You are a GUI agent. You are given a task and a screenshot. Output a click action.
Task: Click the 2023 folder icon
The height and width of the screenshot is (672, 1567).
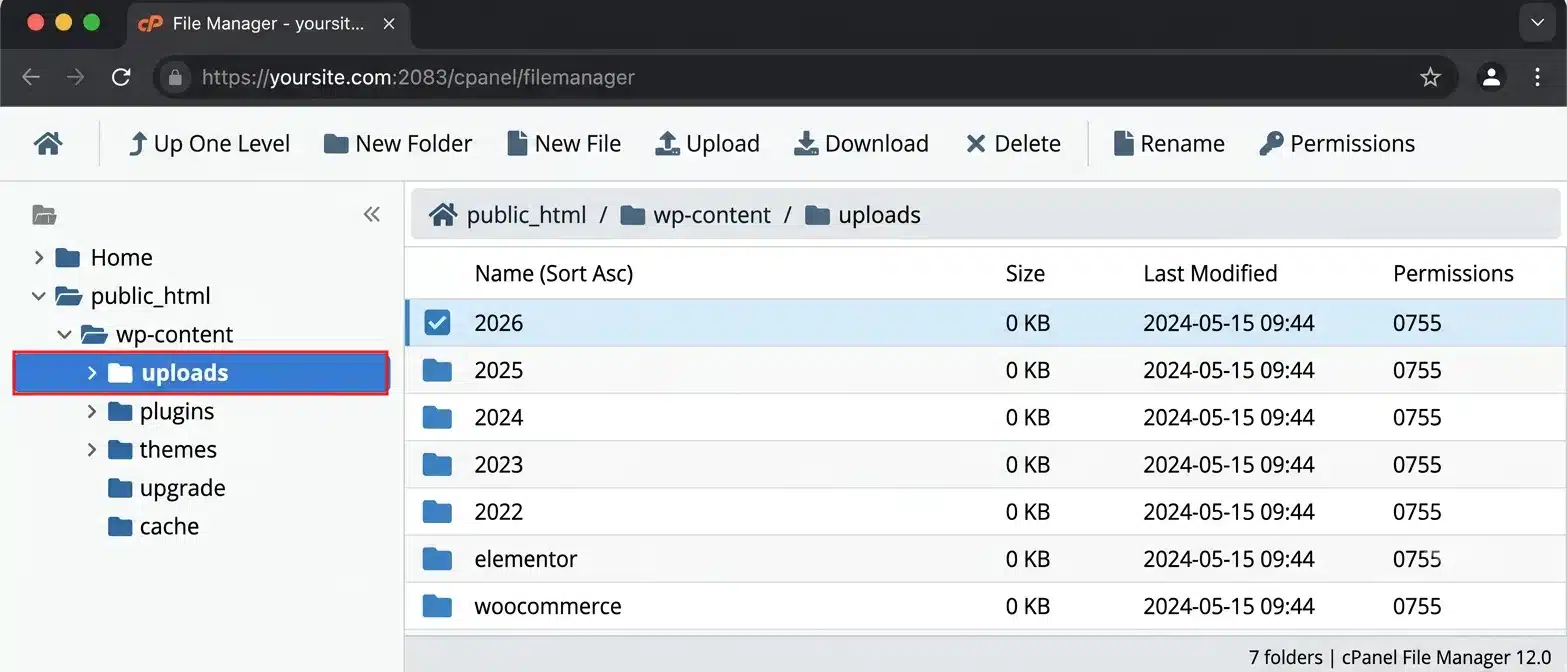click(x=437, y=464)
